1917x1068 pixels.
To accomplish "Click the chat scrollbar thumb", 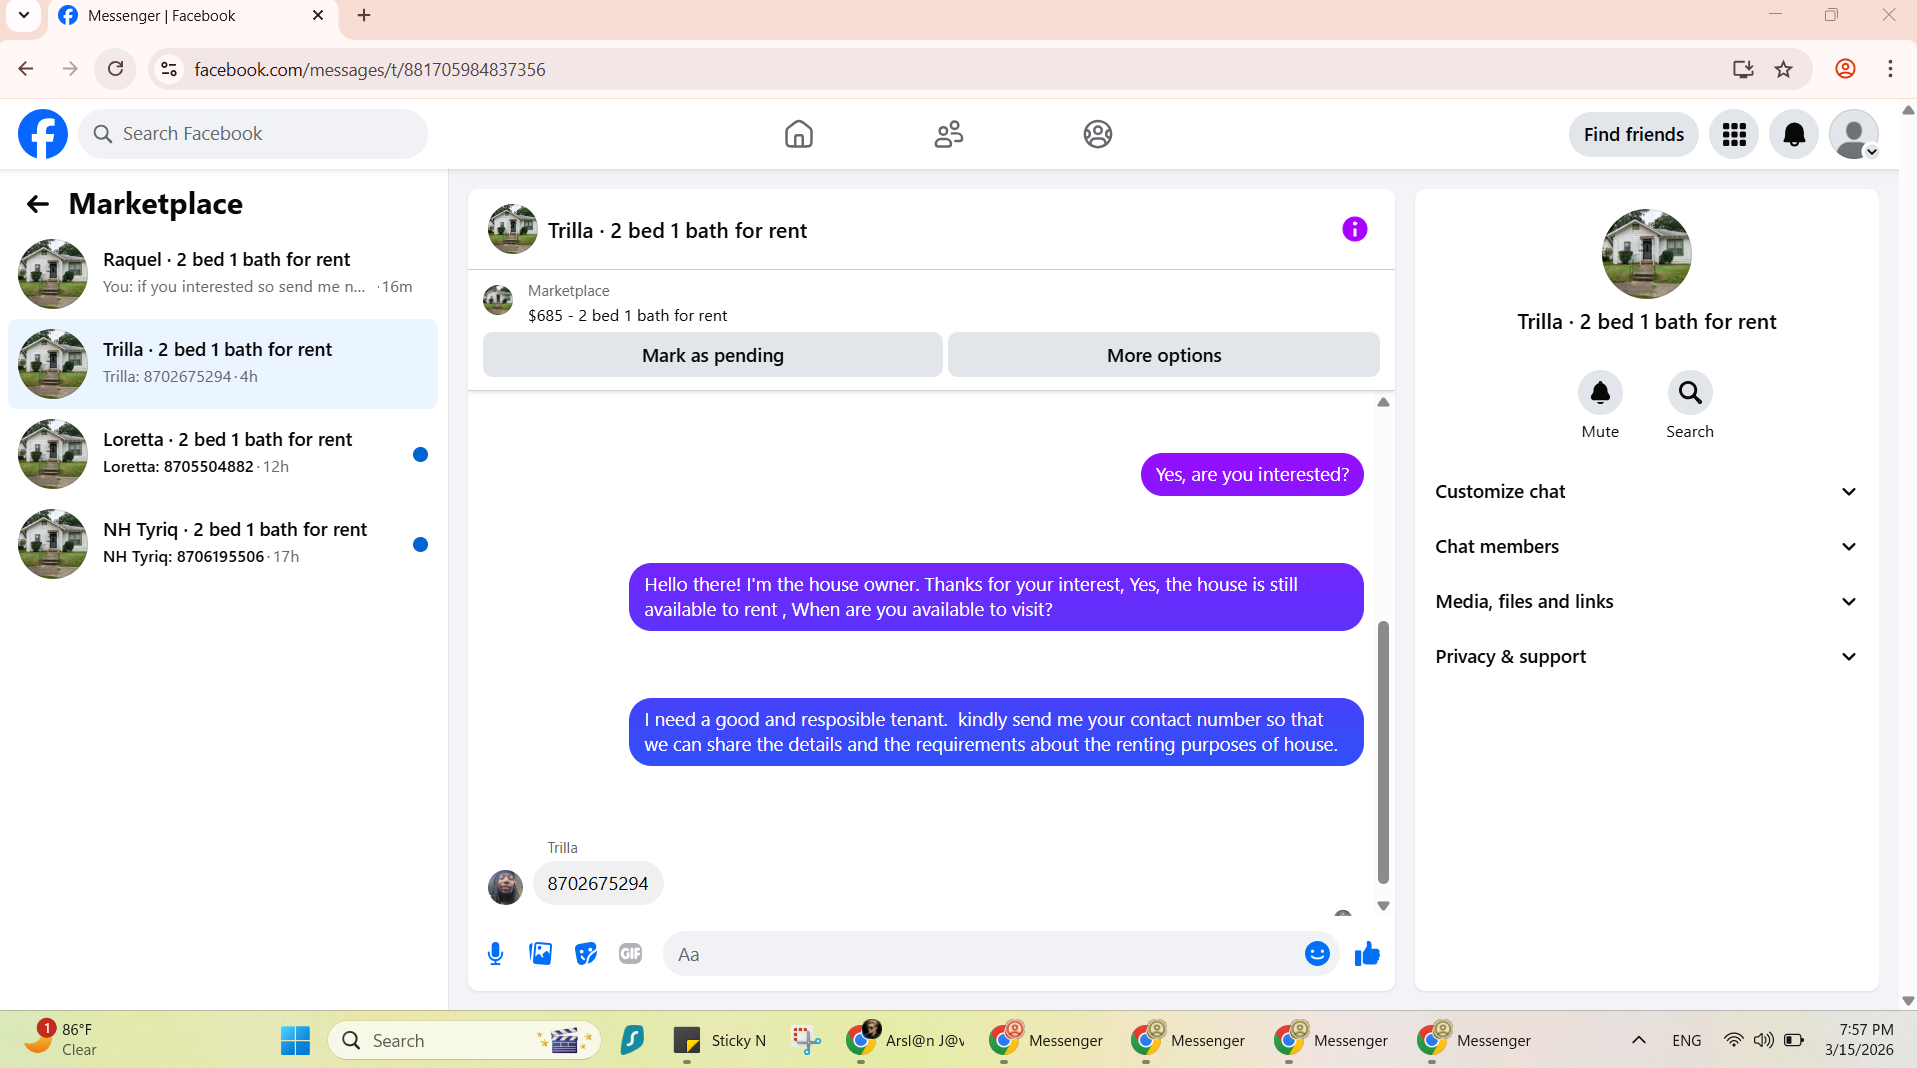I will pos(1383,752).
